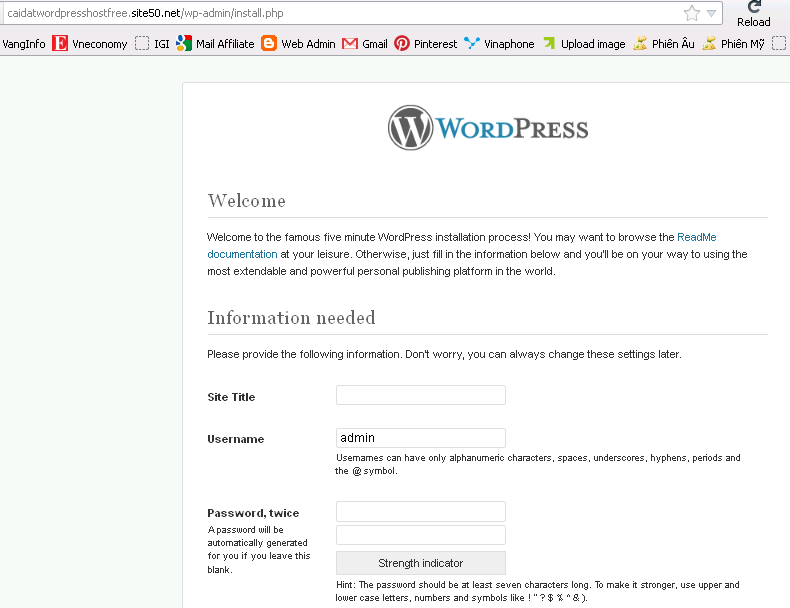Open the VangInfo bookmark
The height and width of the screenshot is (608, 790).
(x=23, y=44)
